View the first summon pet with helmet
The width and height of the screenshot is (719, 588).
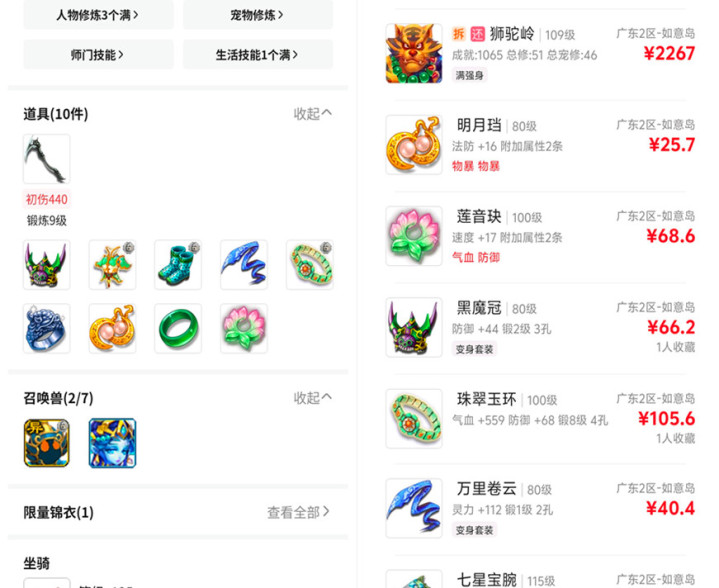point(46,443)
